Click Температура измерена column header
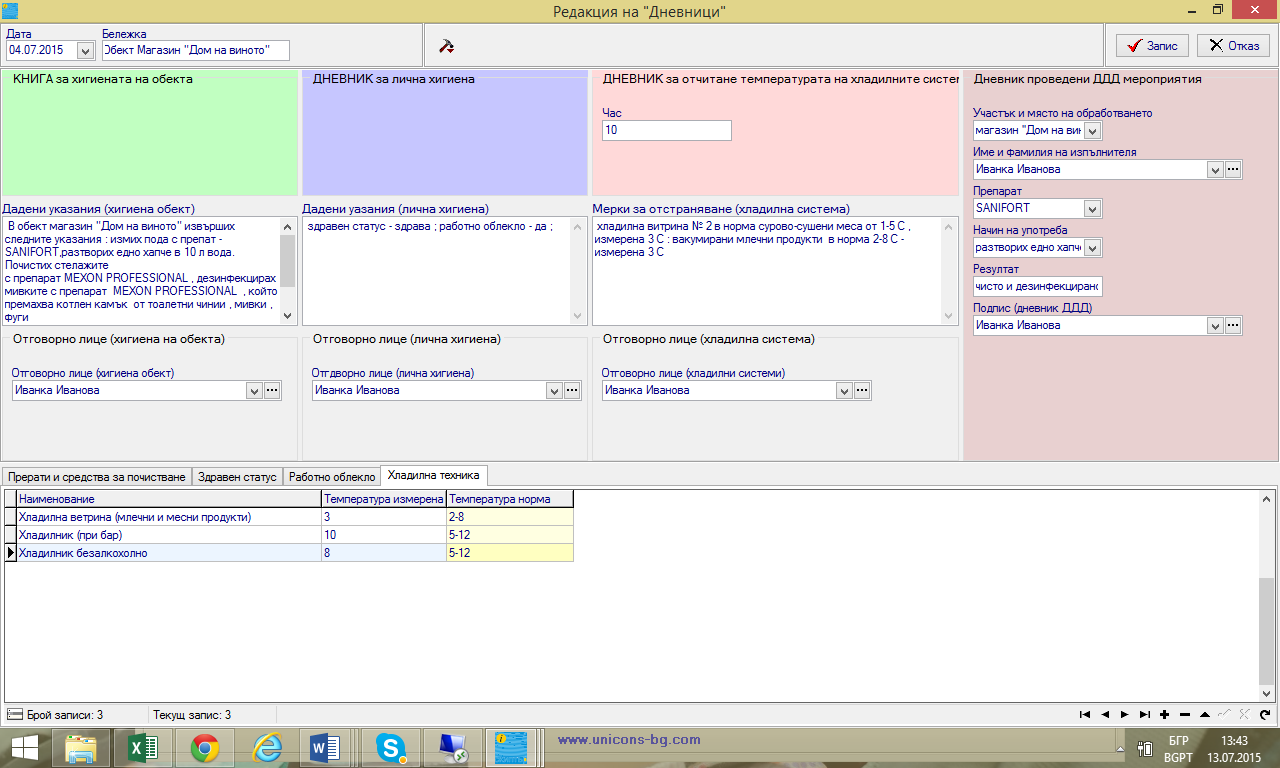Screen dimensions: 1280x768 383,499
